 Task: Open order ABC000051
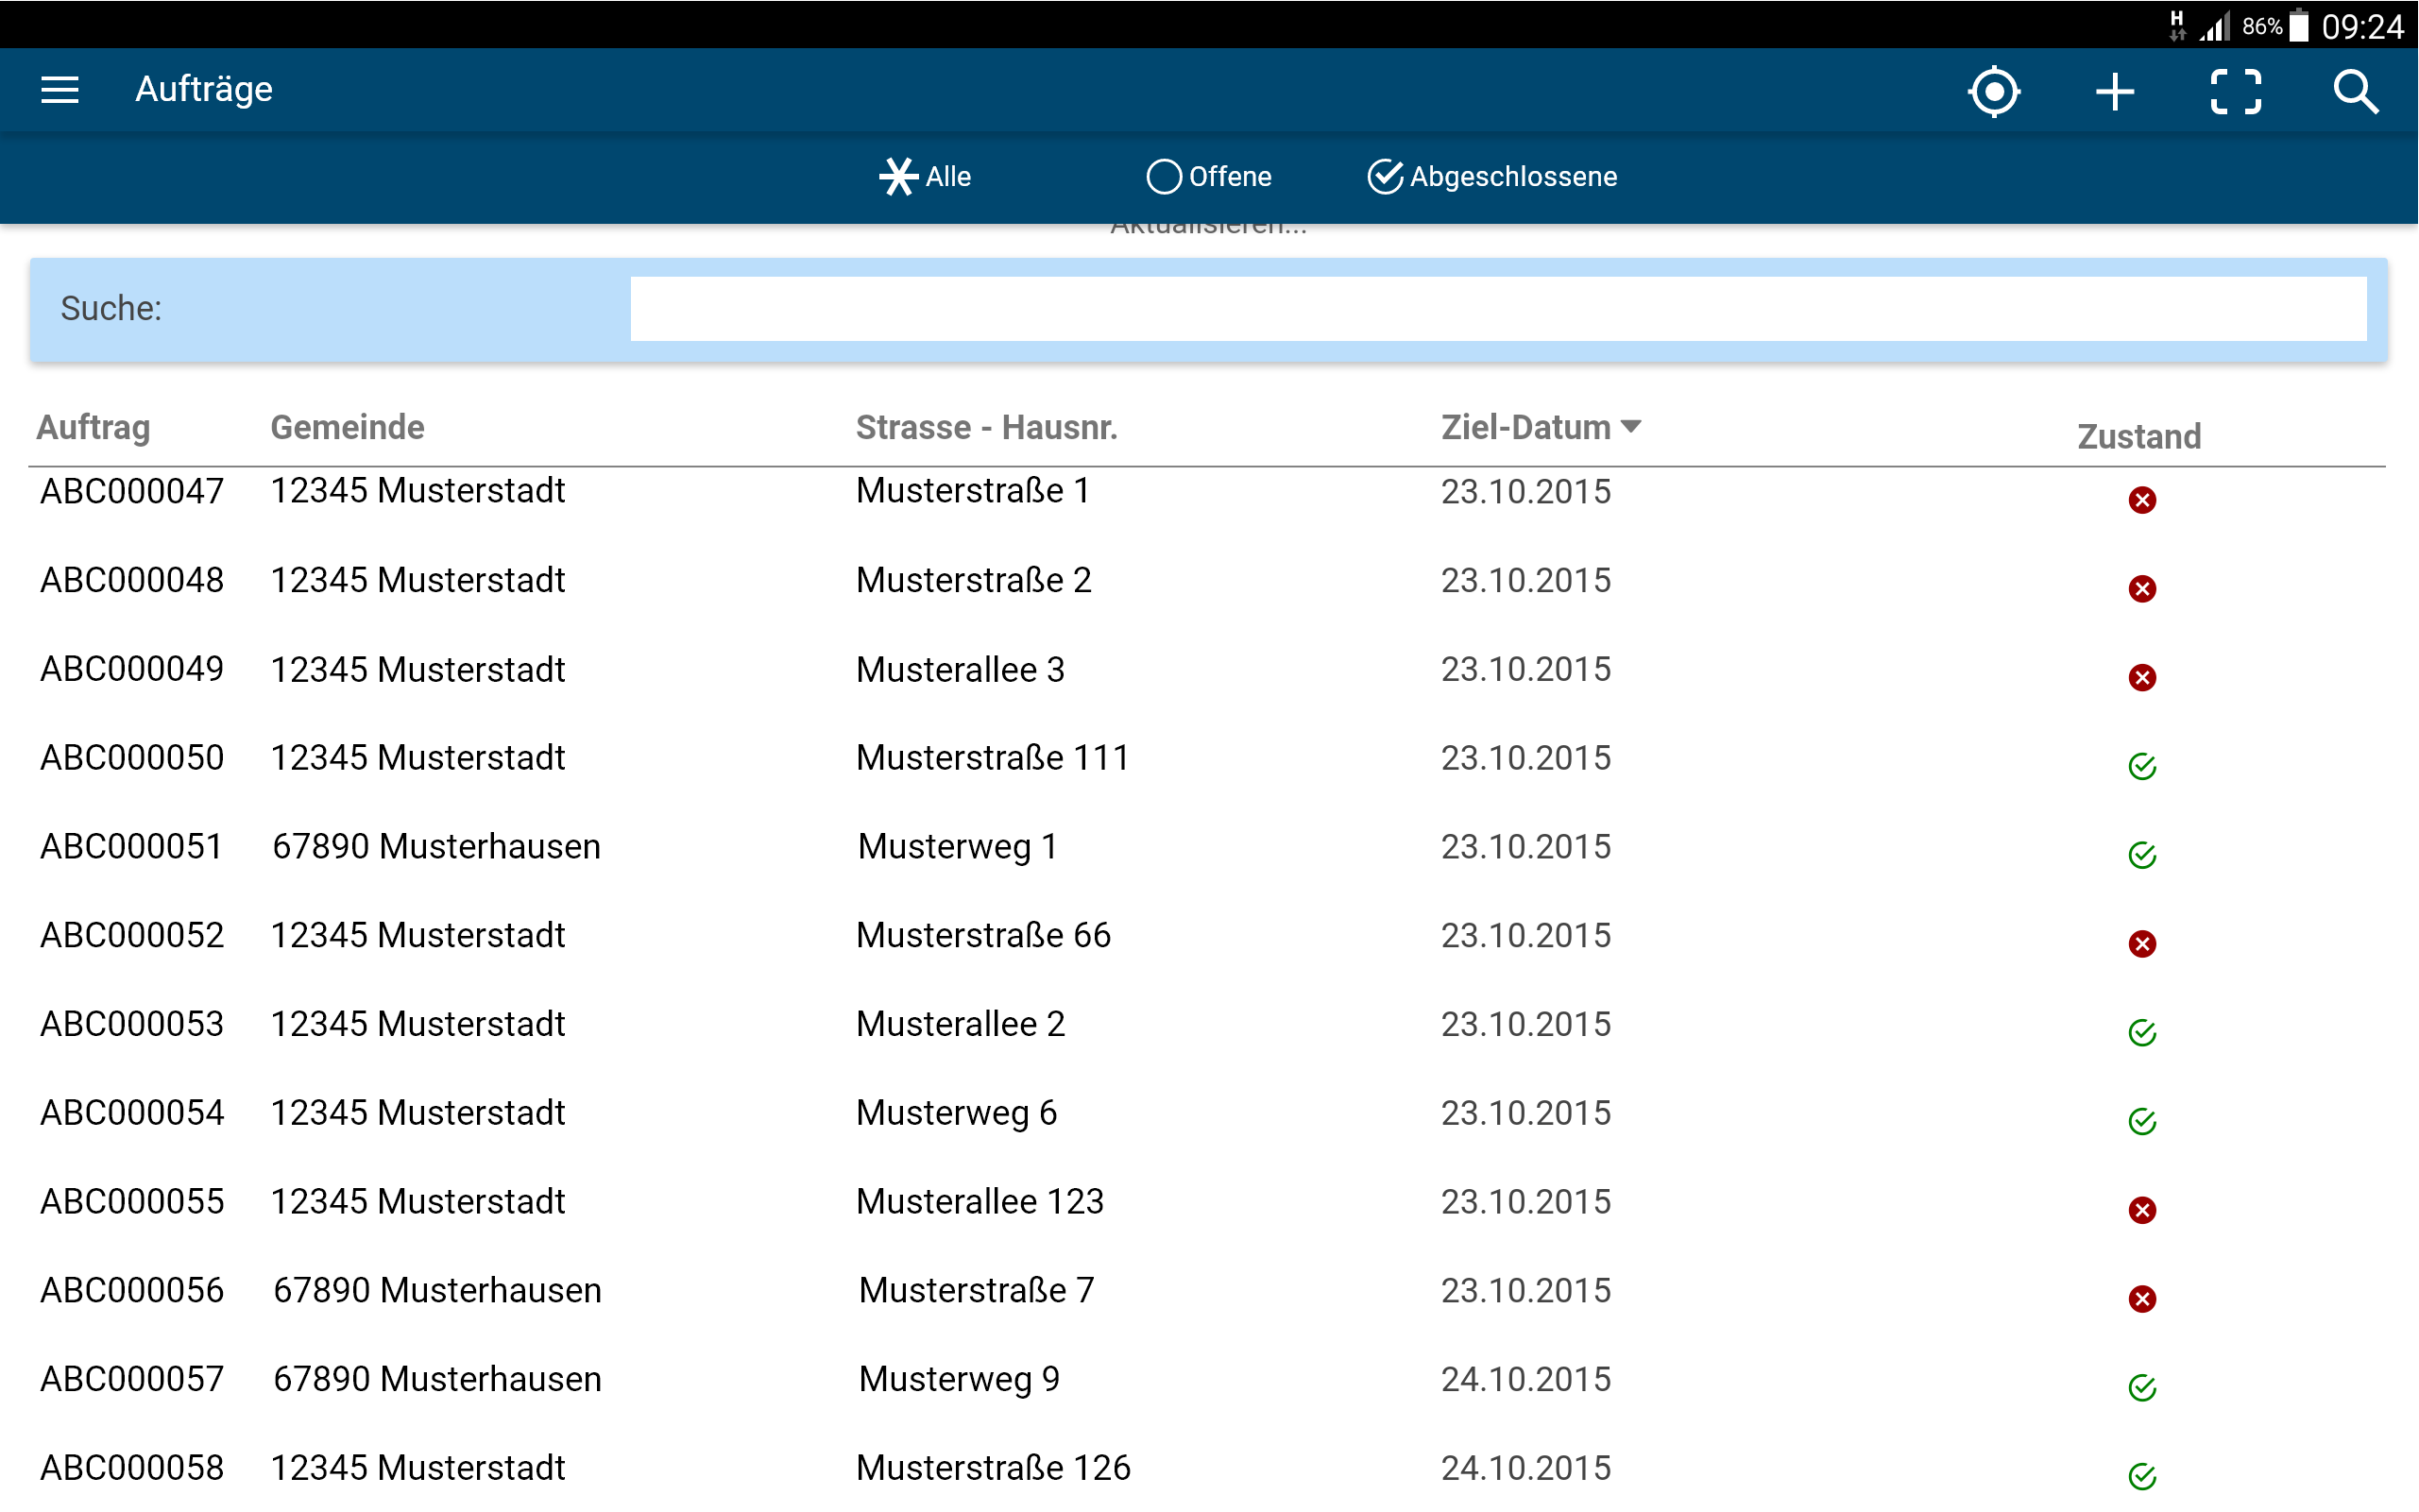[131, 847]
